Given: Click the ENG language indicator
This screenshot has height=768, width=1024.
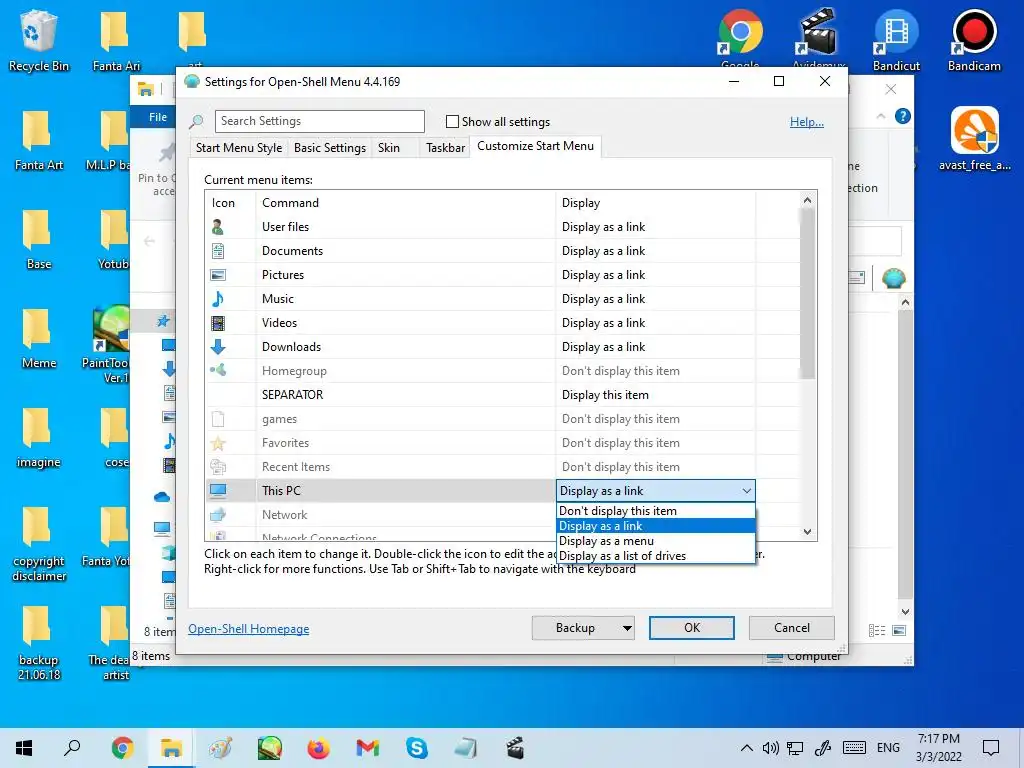Looking at the screenshot, I should (888, 748).
